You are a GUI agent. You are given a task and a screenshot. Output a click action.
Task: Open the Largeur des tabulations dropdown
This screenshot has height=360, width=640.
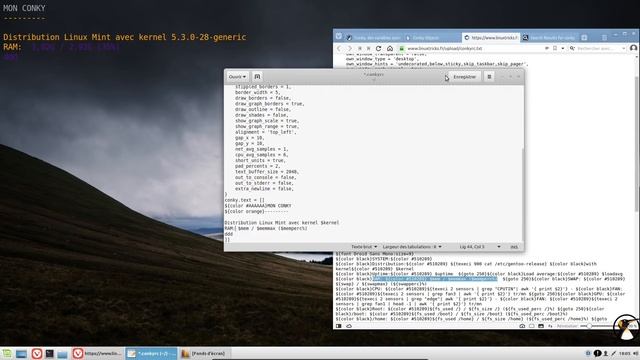412,247
